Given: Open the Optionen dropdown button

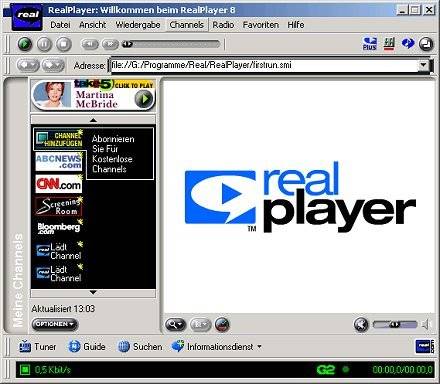Looking at the screenshot, I should tap(55, 324).
